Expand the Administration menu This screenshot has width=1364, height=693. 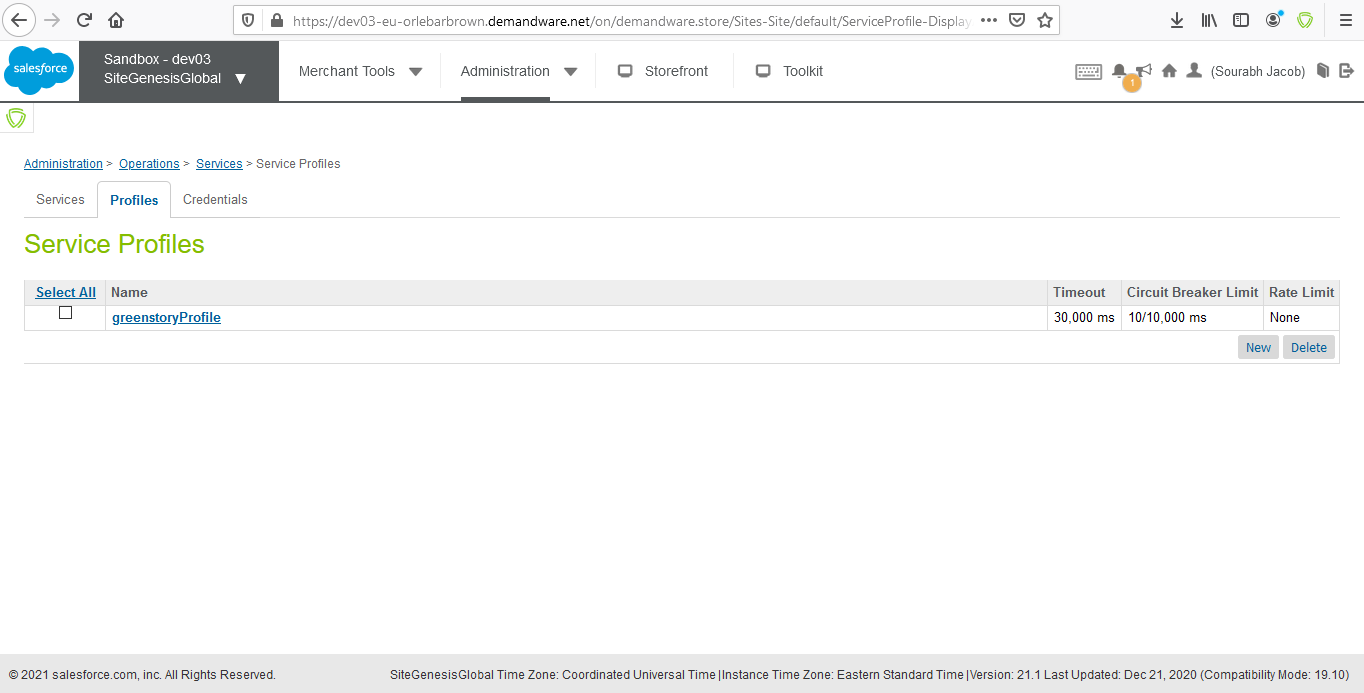pyautogui.click(x=519, y=71)
